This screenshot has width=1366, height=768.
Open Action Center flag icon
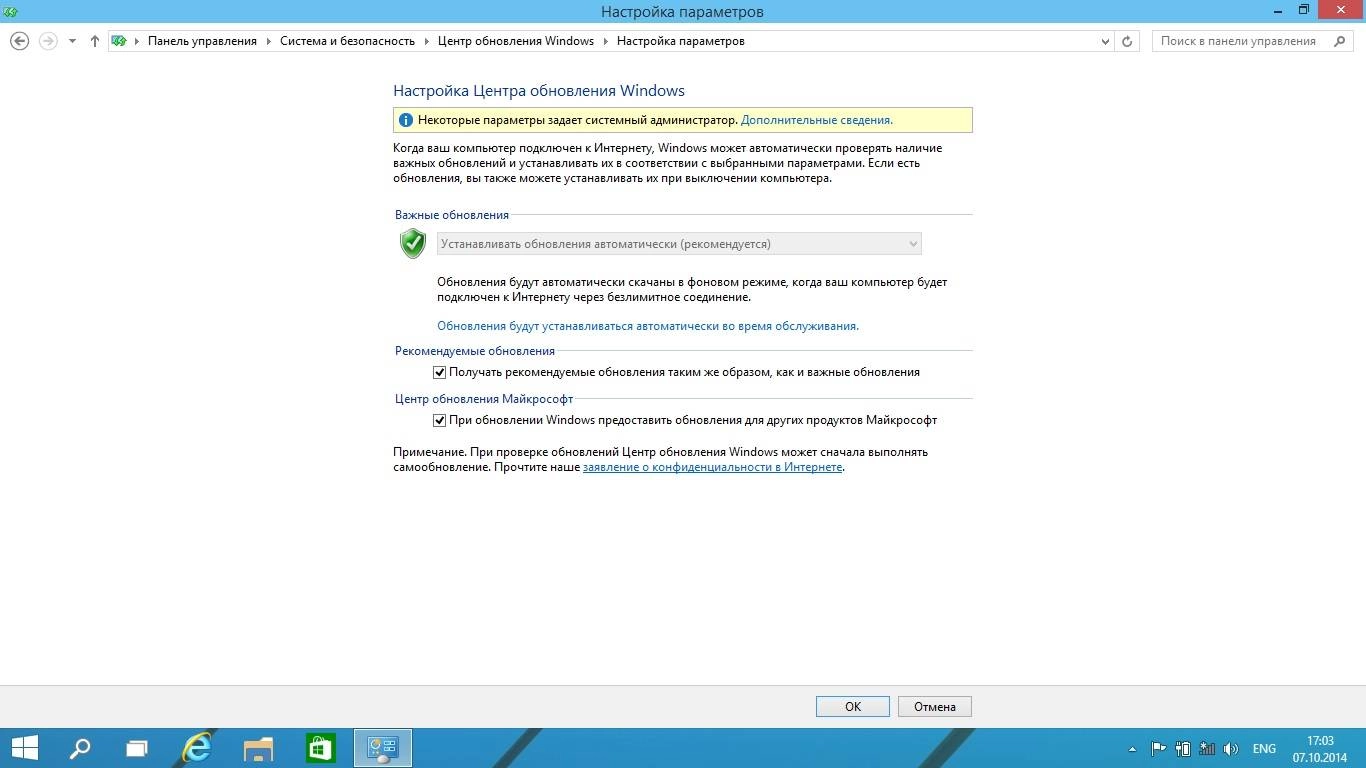point(1158,748)
